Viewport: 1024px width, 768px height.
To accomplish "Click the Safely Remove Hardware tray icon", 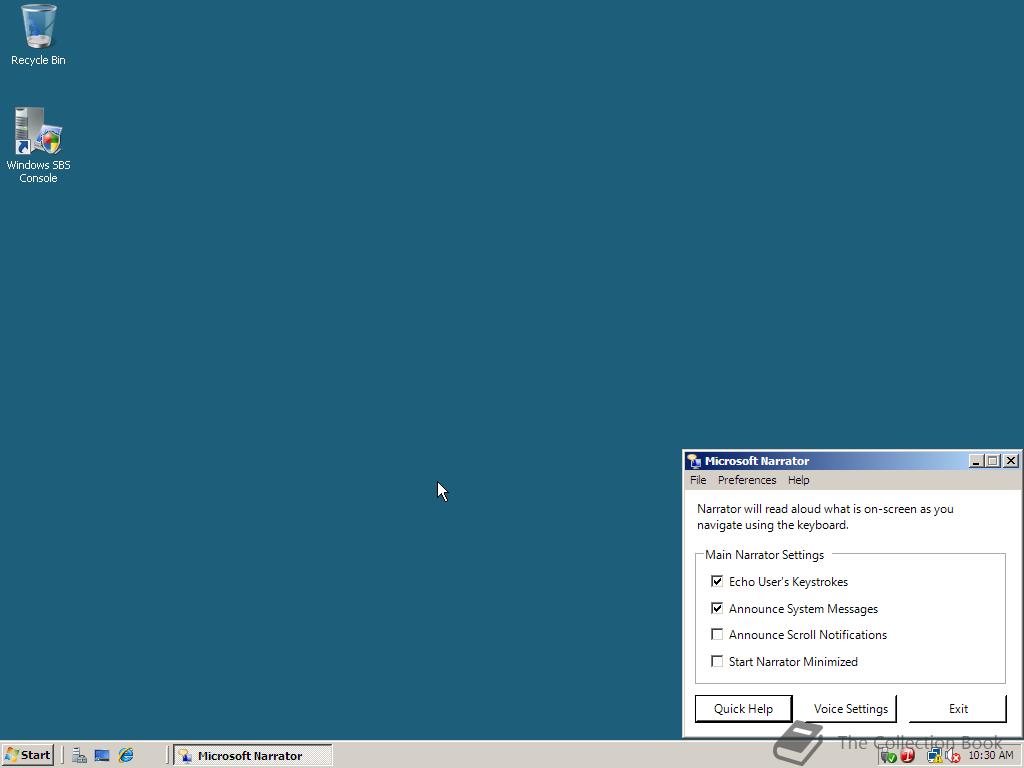I will (888, 756).
